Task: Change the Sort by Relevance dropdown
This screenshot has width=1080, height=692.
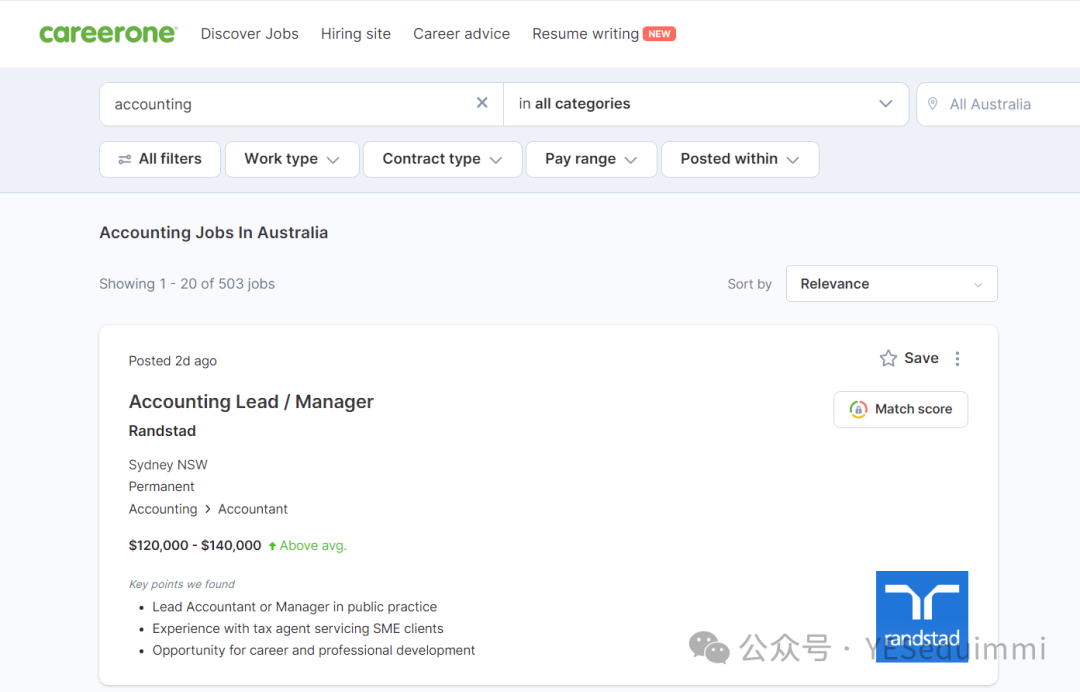Action: pos(891,284)
